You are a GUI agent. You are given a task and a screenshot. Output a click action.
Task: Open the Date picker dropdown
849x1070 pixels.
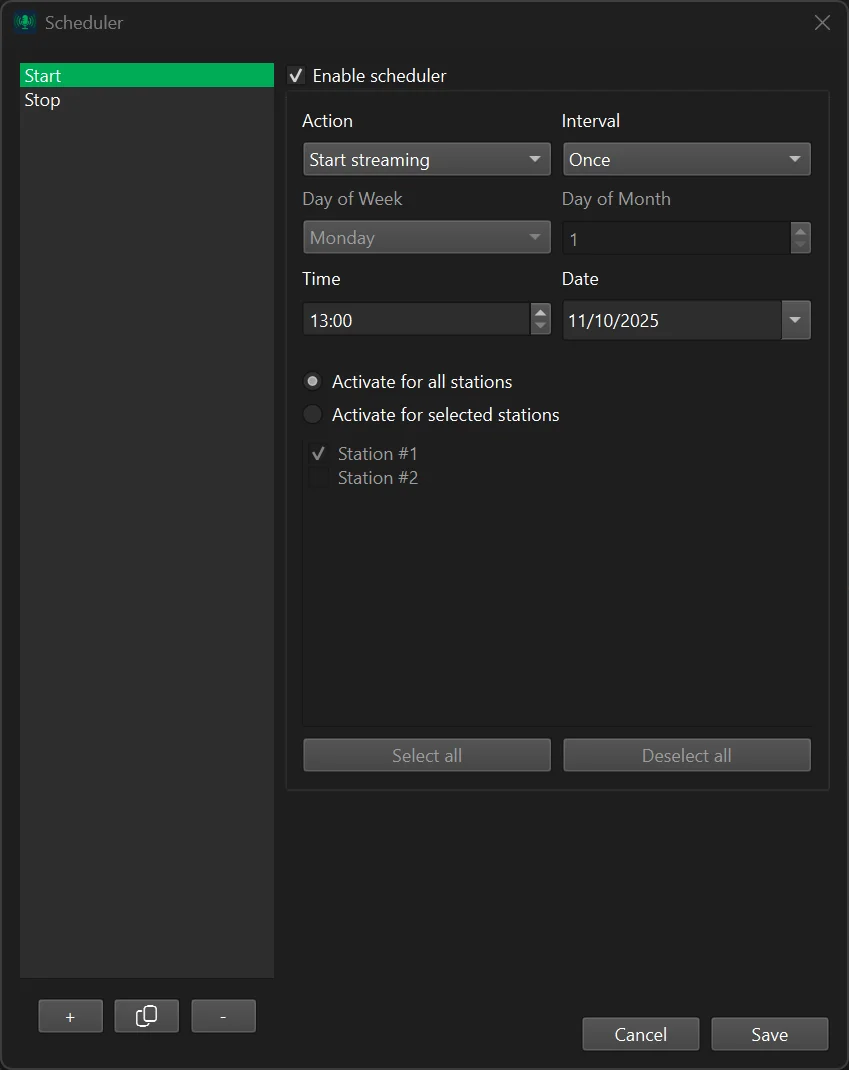[x=795, y=319]
